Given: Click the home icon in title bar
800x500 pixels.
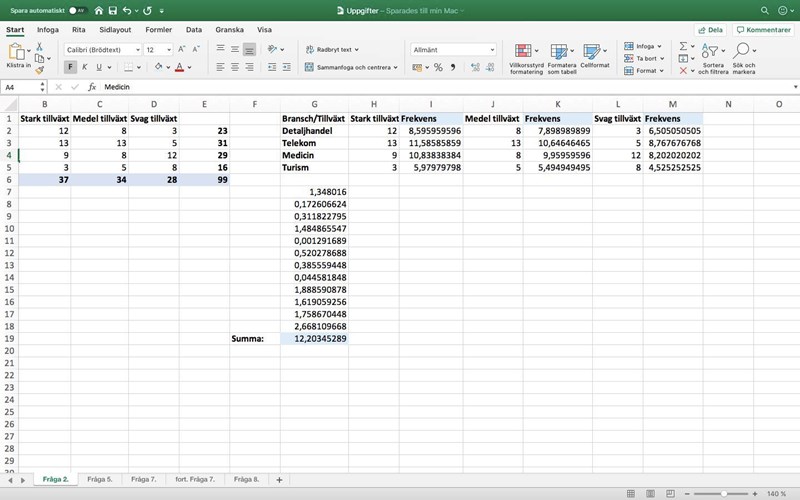Looking at the screenshot, I should (x=97, y=10).
